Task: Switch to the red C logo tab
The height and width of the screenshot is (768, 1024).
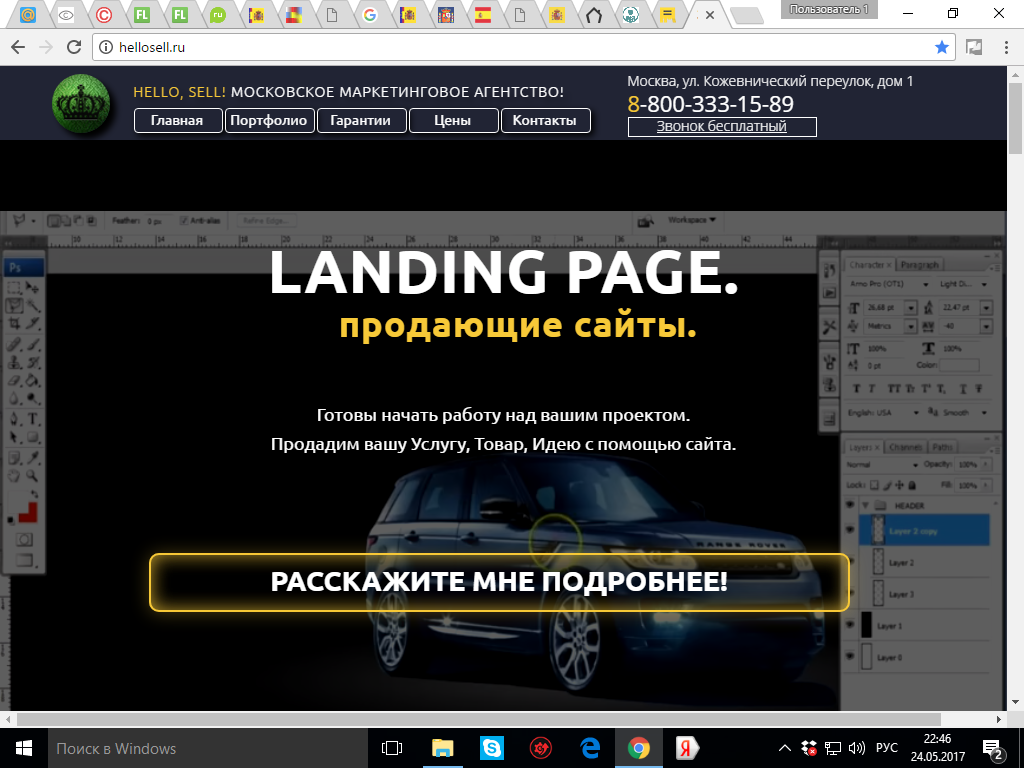Action: pos(103,15)
